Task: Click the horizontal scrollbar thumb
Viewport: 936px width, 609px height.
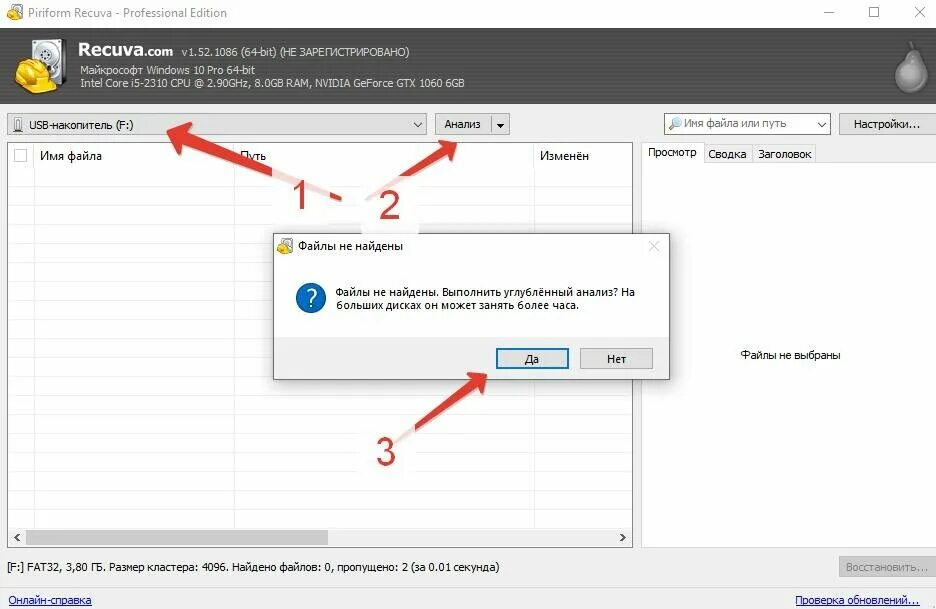Action: (177, 537)
